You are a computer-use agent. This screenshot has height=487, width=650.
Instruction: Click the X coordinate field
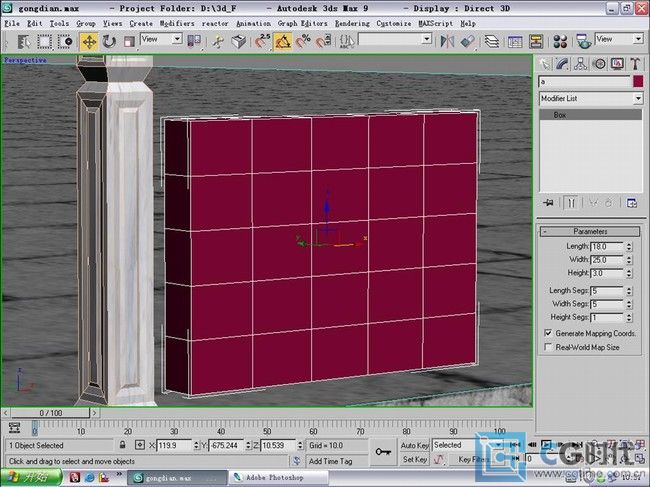tap(174, 446)
